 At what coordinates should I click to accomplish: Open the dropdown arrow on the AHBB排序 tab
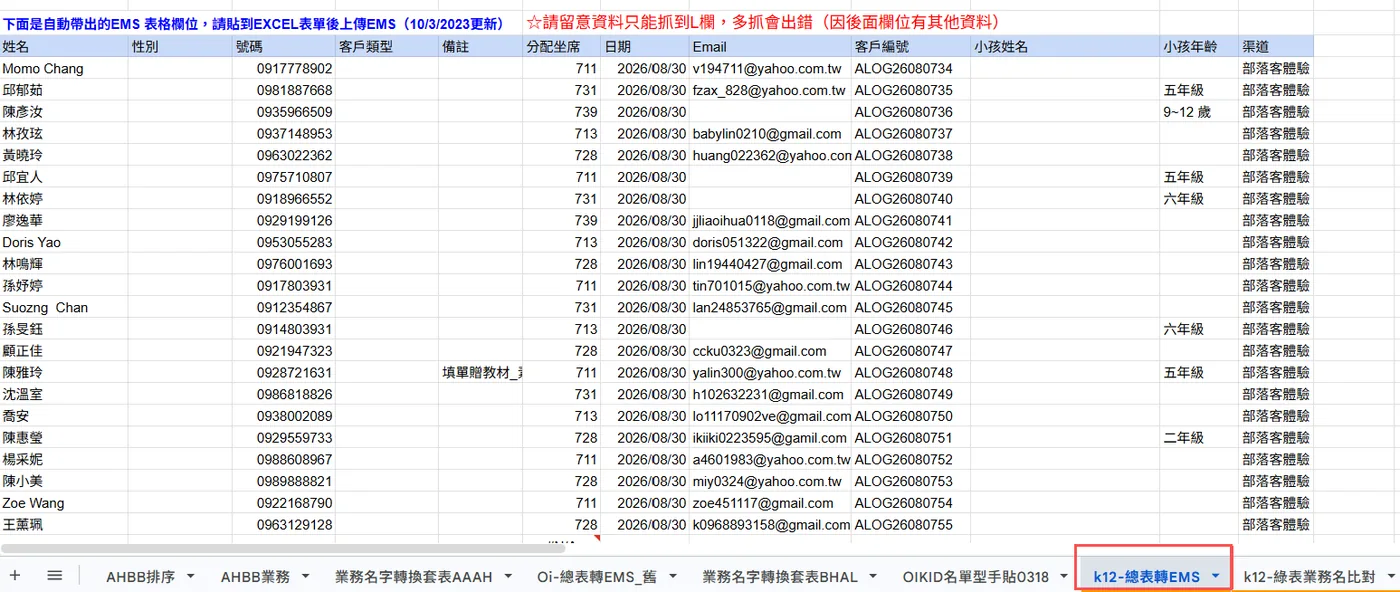click(x=190, y=576)
